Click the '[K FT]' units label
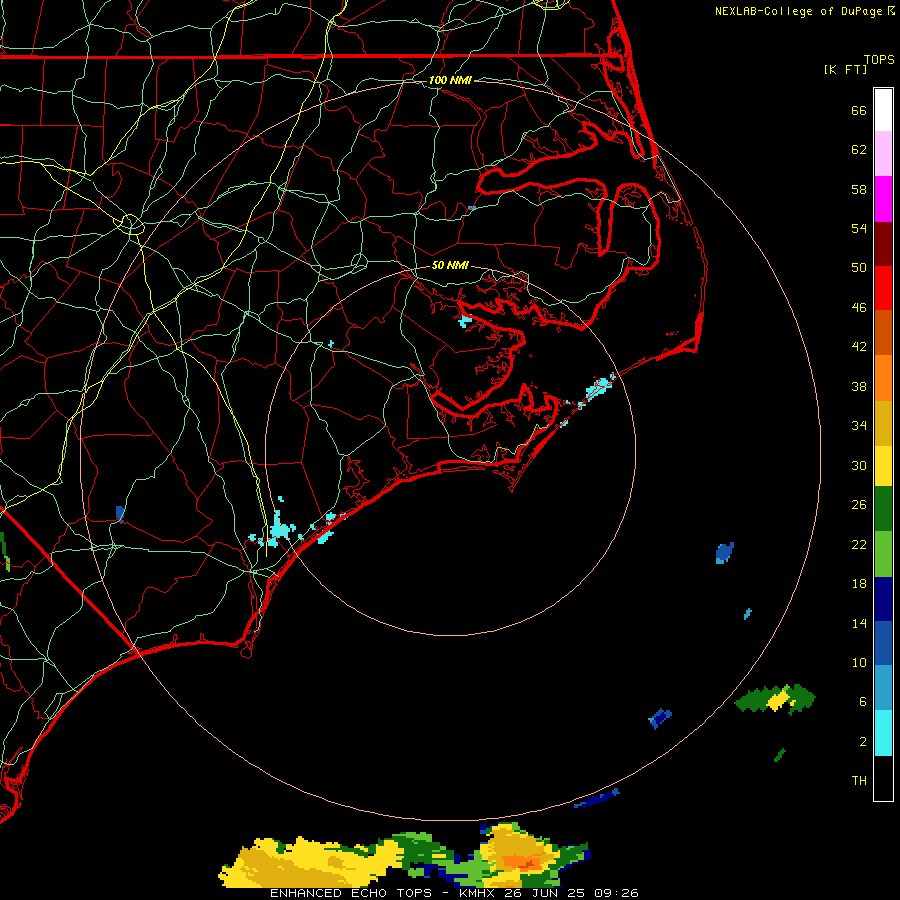Image resolution: width=900 pixels, height=900 pixels. click(x=845, y=69)
